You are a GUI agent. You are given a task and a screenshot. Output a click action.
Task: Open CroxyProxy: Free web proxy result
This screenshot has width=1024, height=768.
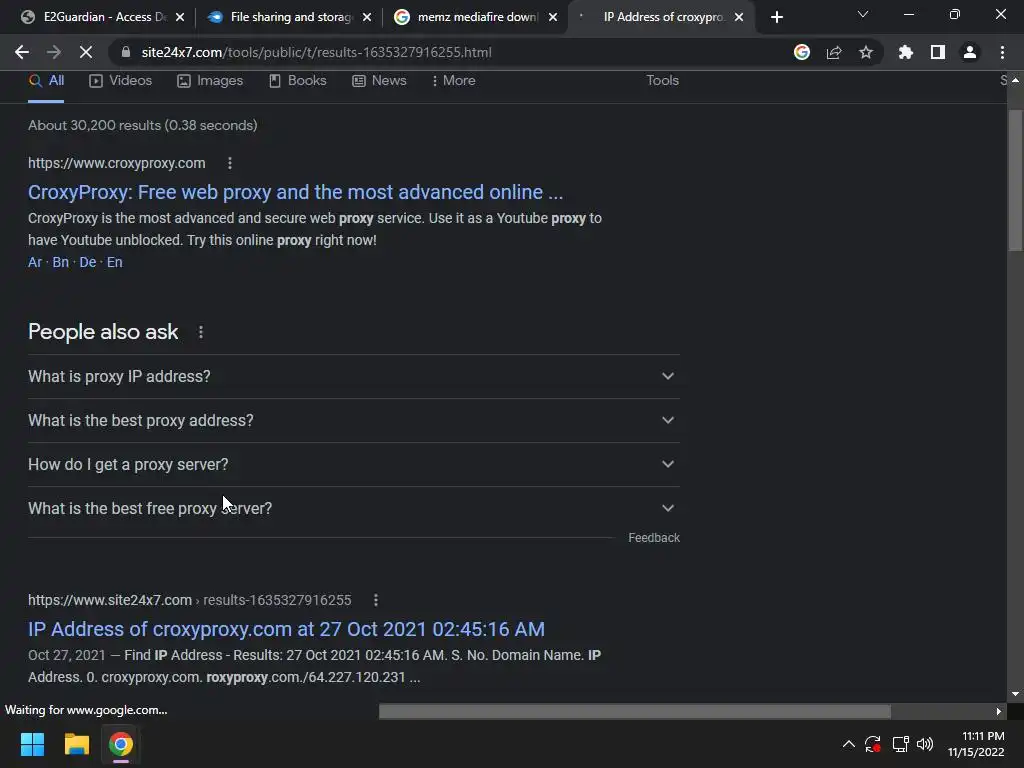pyautogui.click(x=295, y=192)
